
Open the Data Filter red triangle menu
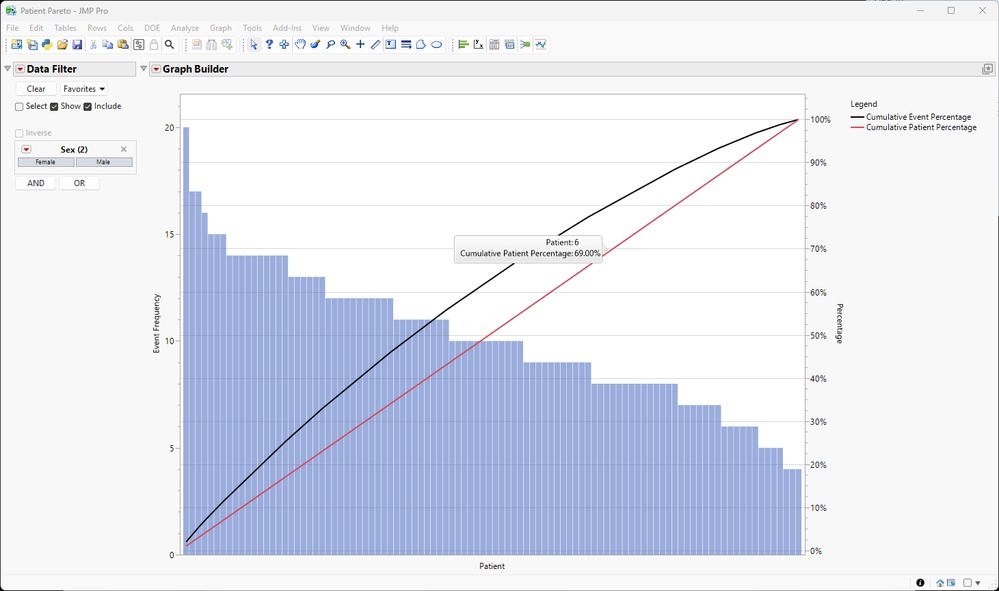point(19,69)
